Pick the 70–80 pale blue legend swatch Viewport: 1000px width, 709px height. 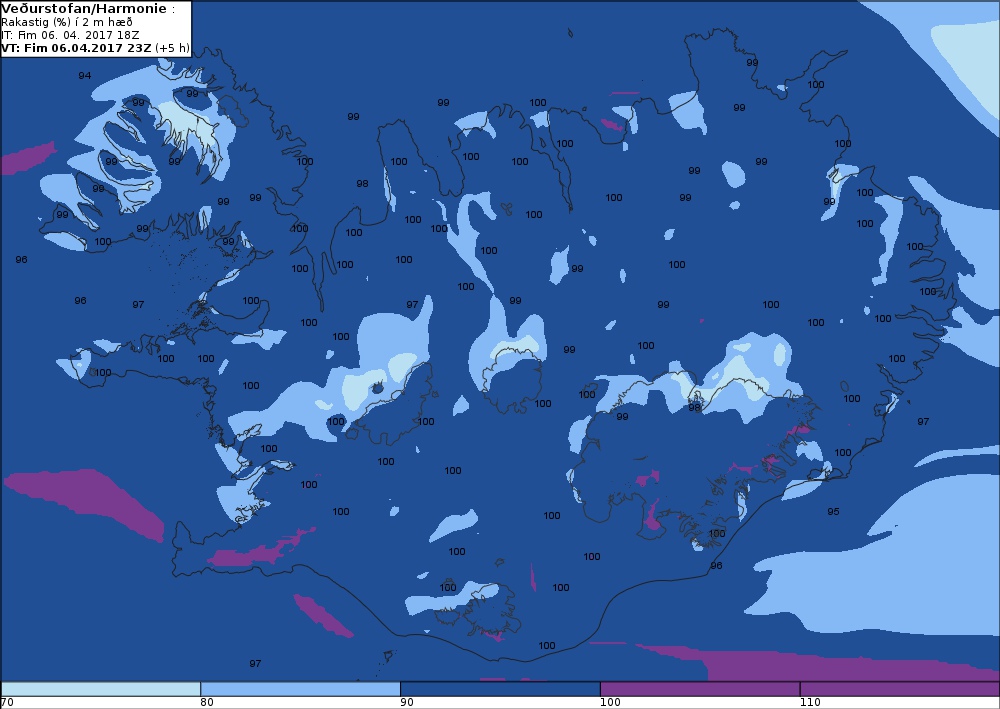[x=101, y=689]
